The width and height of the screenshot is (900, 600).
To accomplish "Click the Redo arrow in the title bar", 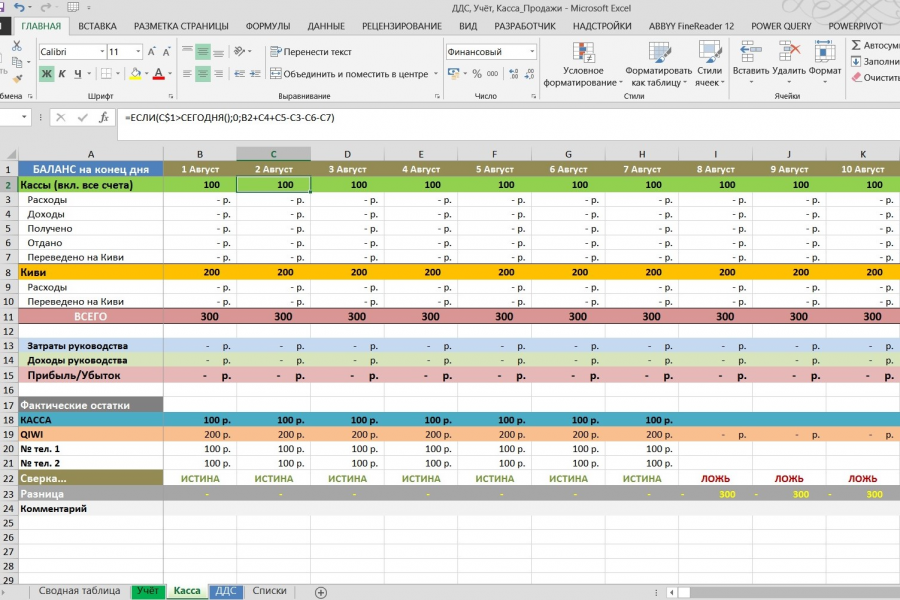I will (x=45, y=7).
